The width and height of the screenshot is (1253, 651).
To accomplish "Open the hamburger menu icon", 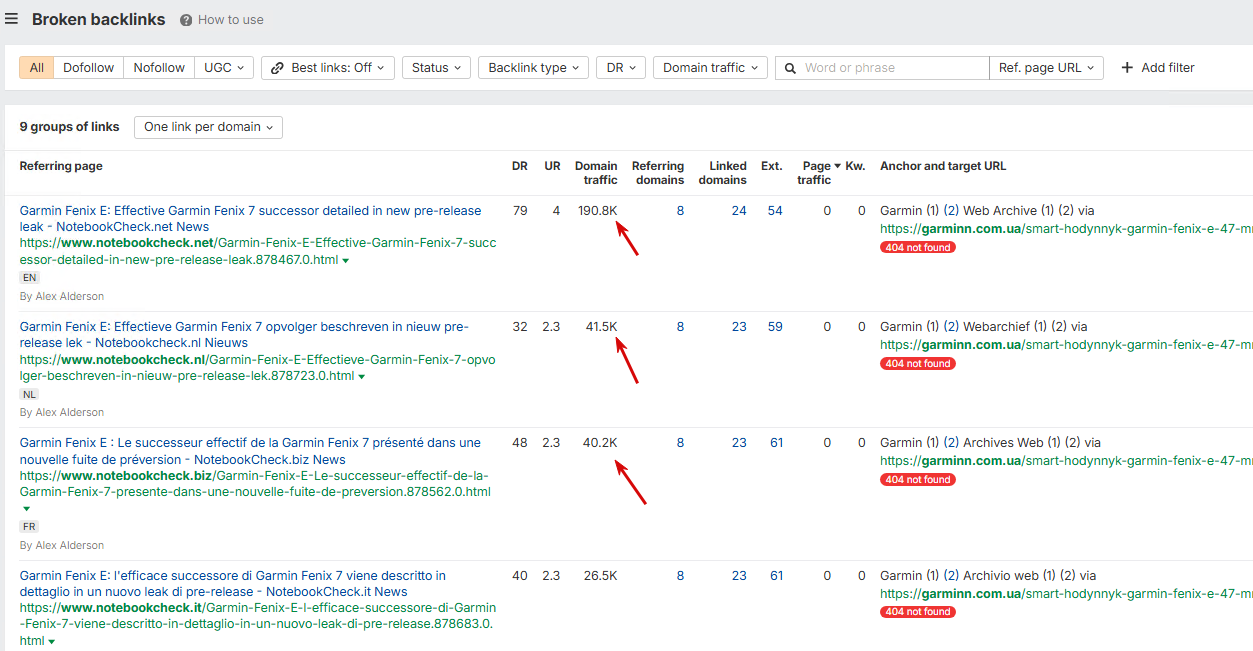I will [11, 19].
